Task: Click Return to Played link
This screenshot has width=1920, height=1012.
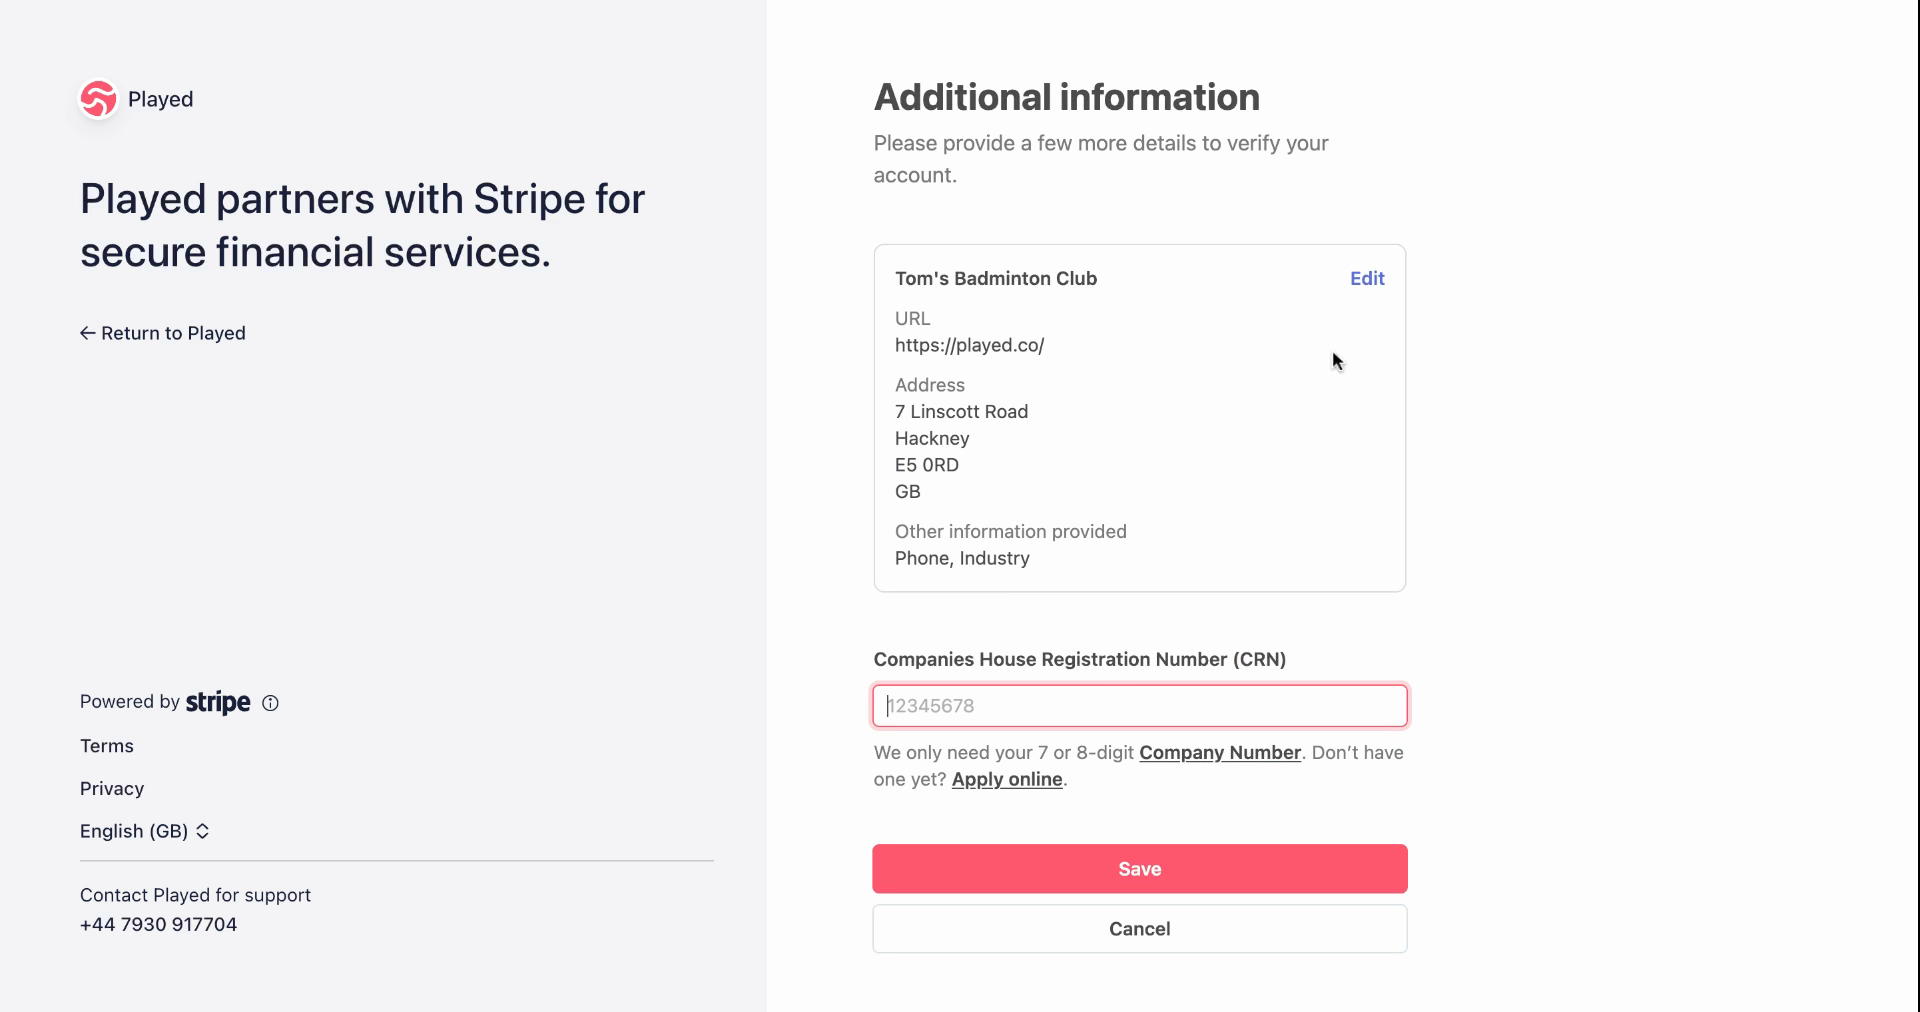Action: (163, 333)
